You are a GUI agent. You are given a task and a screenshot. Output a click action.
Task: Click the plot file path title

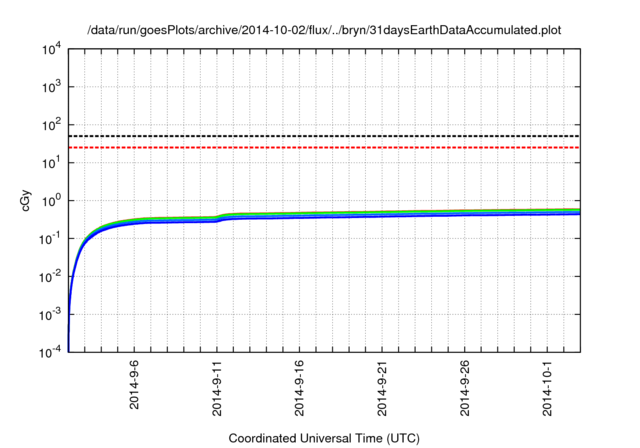tap(324, 30)
